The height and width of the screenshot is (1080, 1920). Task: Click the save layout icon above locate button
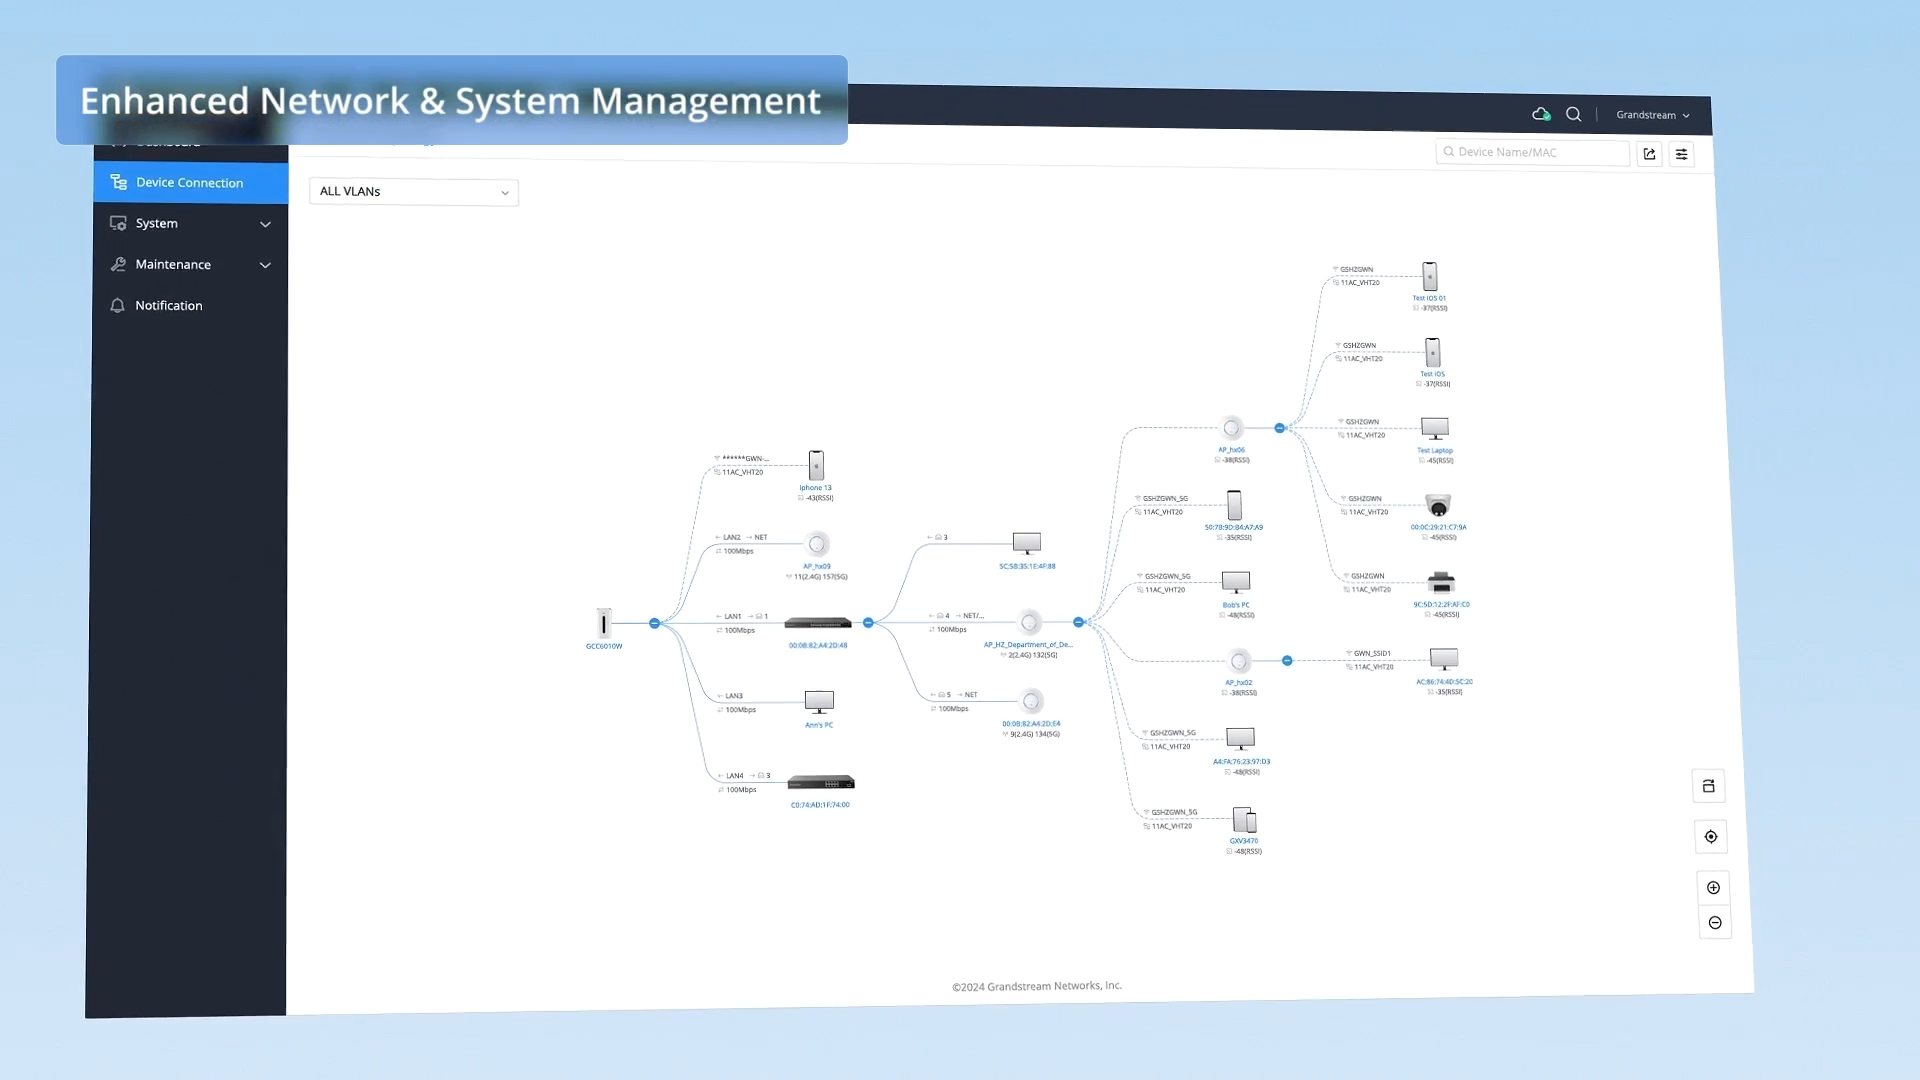click(x=1708, y=786)
